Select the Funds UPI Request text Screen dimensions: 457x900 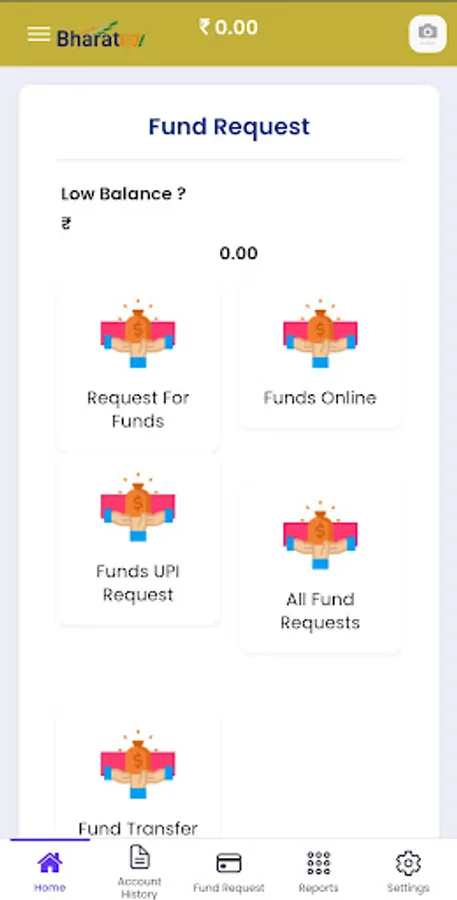click(x=138, y=583)
